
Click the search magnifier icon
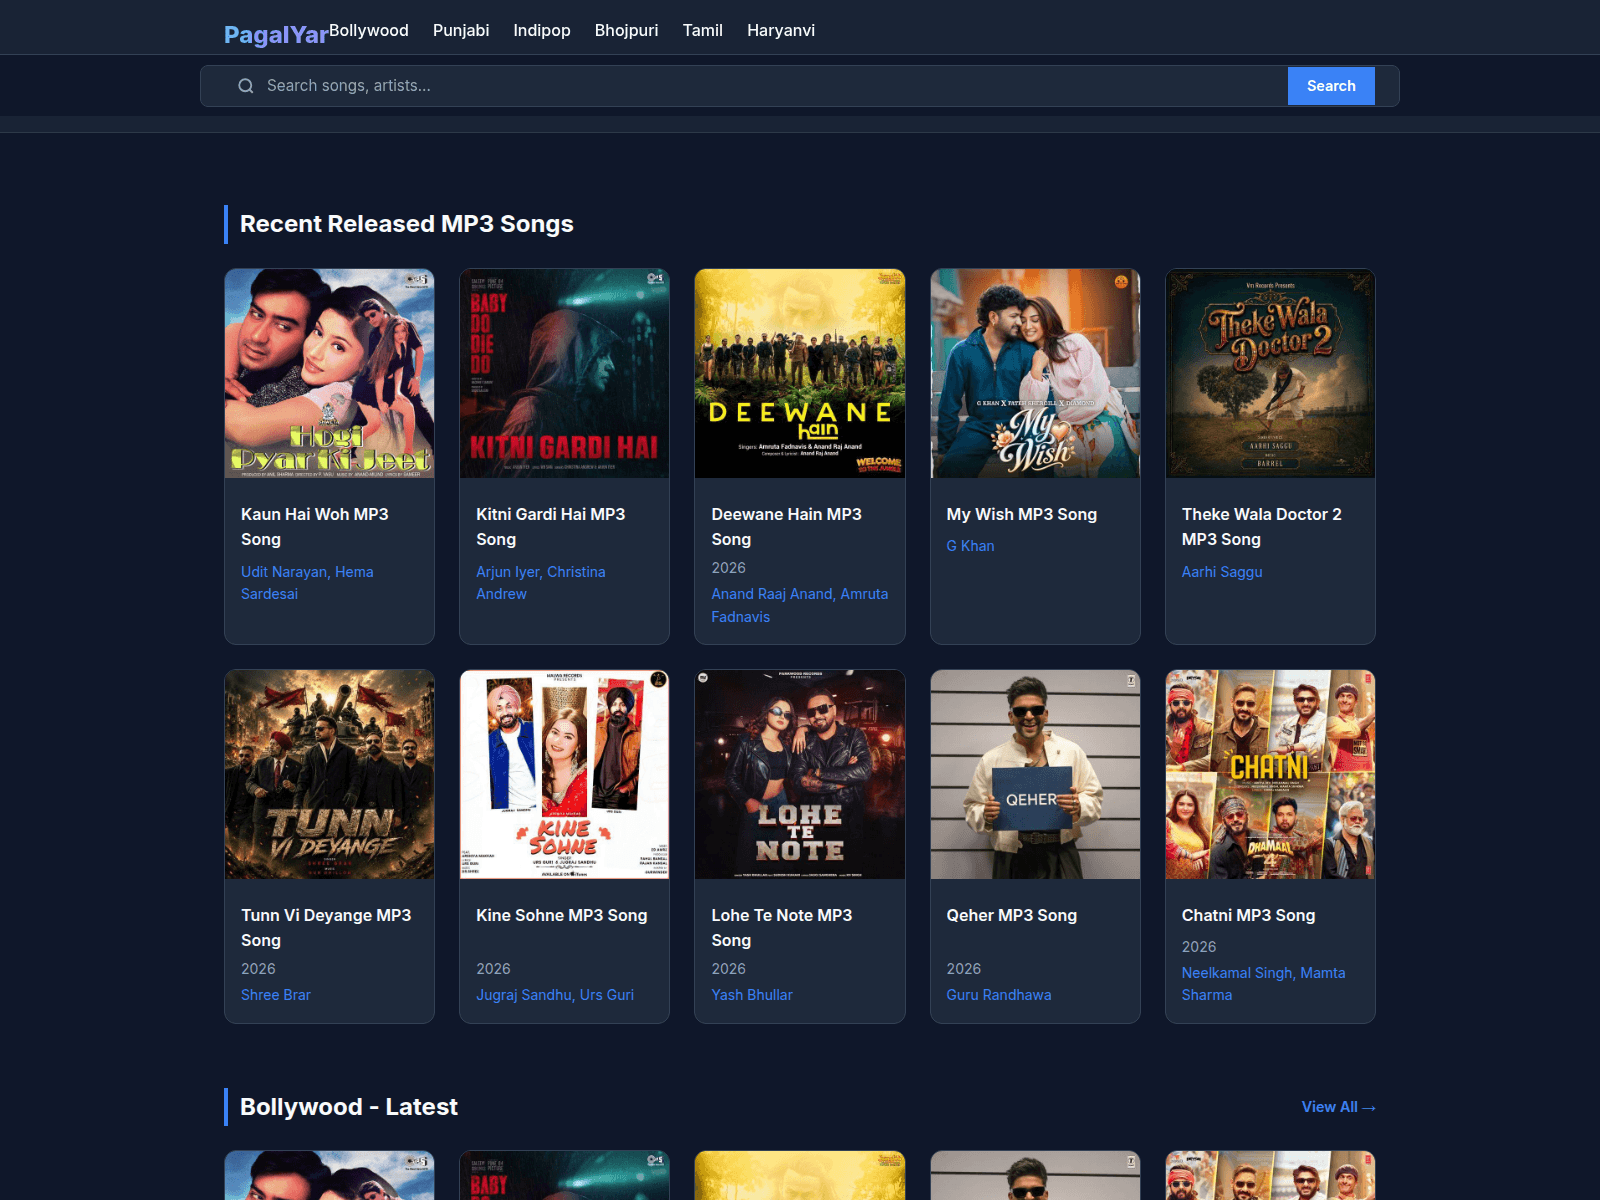pyautogui.click(x=245, y=86)
